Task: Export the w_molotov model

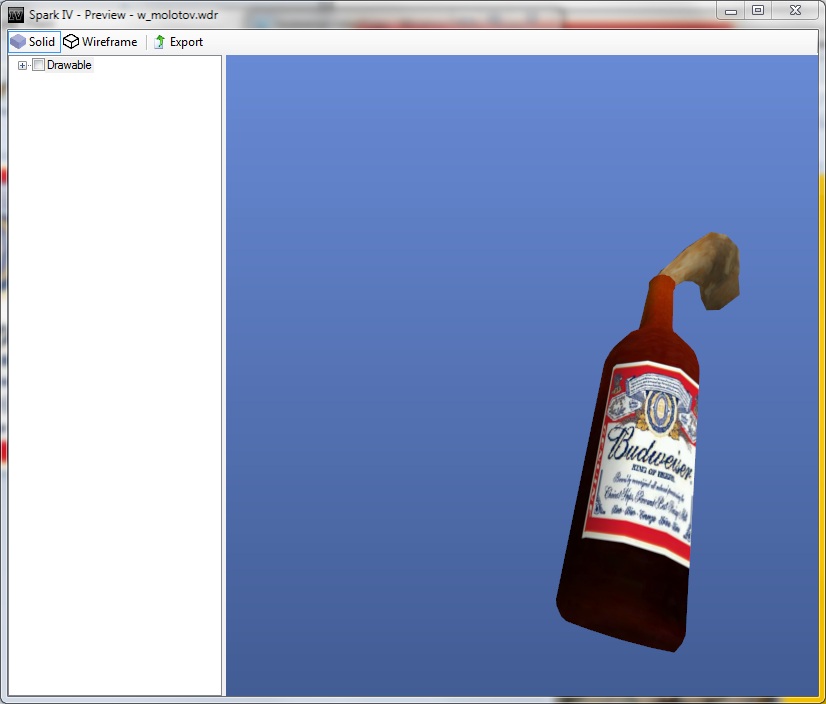Action: 179,42
